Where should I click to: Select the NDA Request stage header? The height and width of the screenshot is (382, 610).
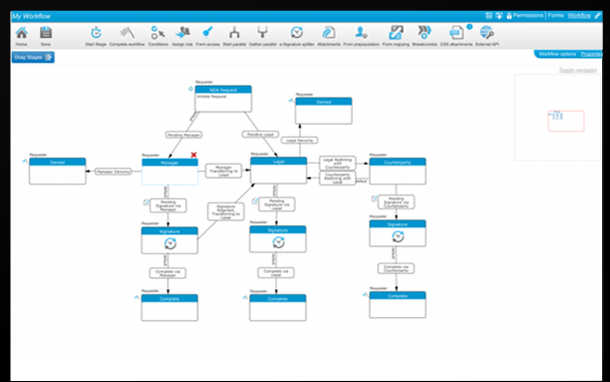(x=223, y=90)
